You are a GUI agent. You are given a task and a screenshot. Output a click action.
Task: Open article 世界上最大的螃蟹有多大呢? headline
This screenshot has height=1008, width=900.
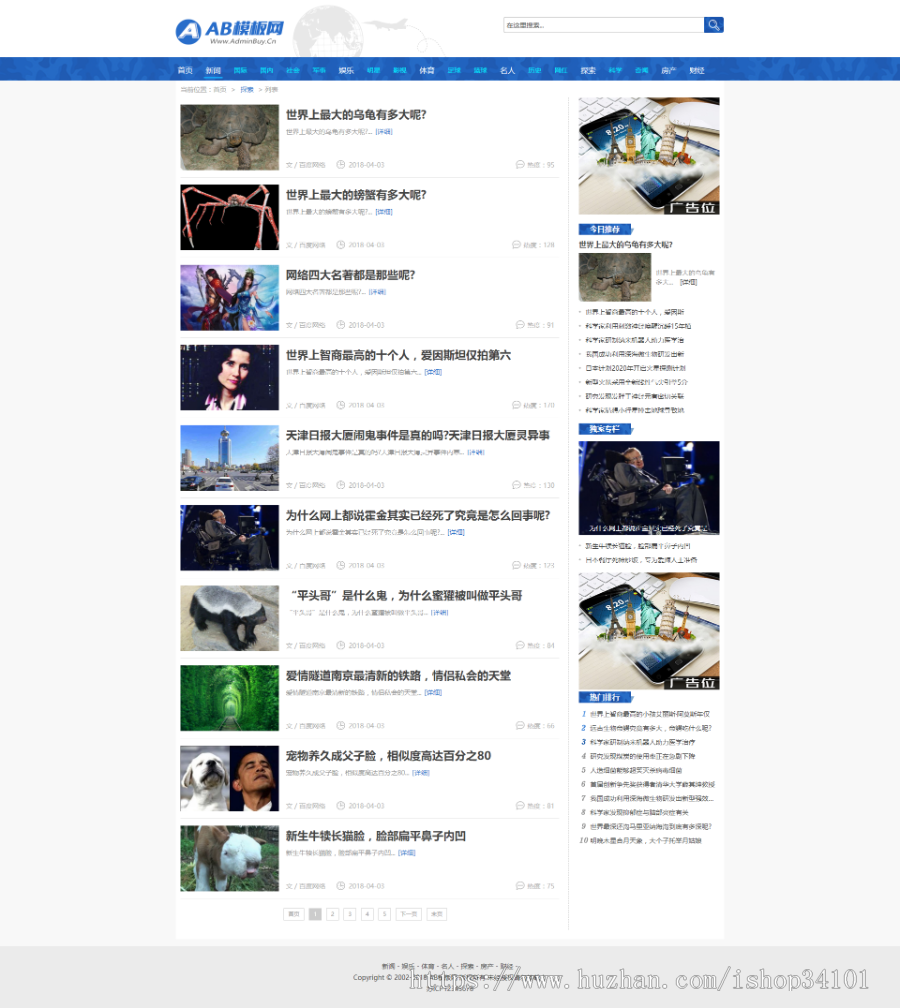click(356, 195)
